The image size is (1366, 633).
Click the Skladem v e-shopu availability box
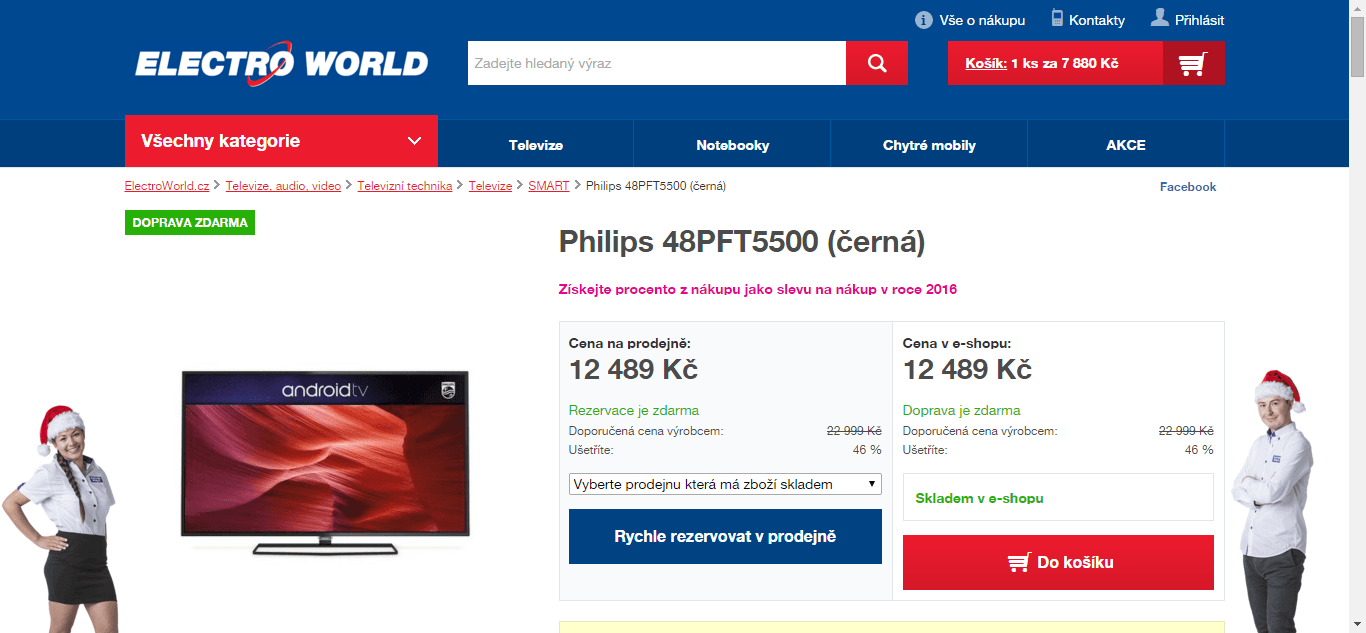(1058, 497)
